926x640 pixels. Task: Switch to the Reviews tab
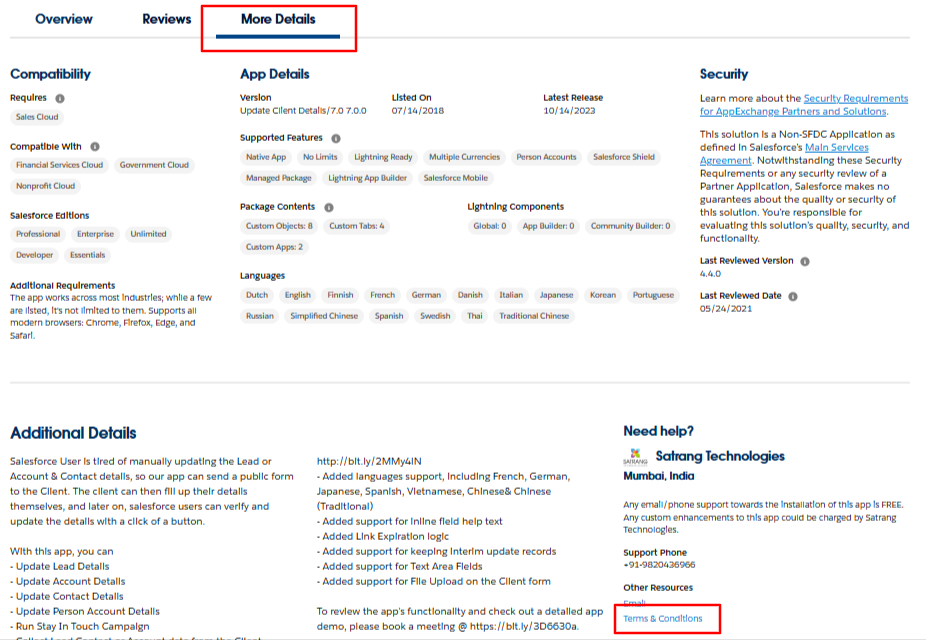point(167,19)
